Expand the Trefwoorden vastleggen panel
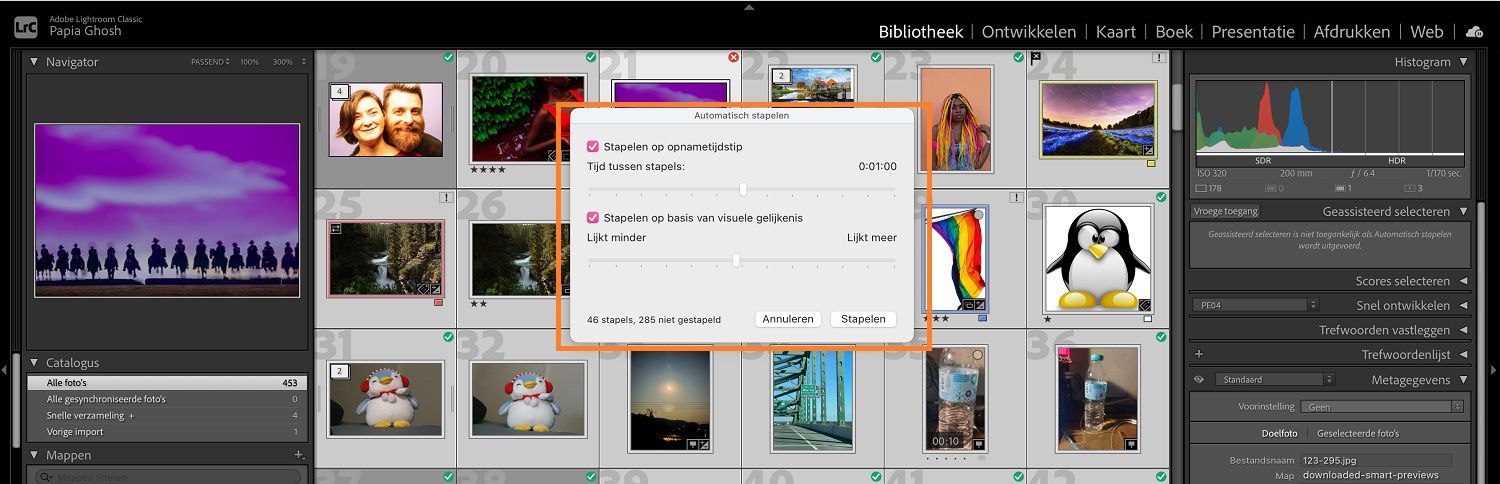1500x484 pixels. (1463, 330)
